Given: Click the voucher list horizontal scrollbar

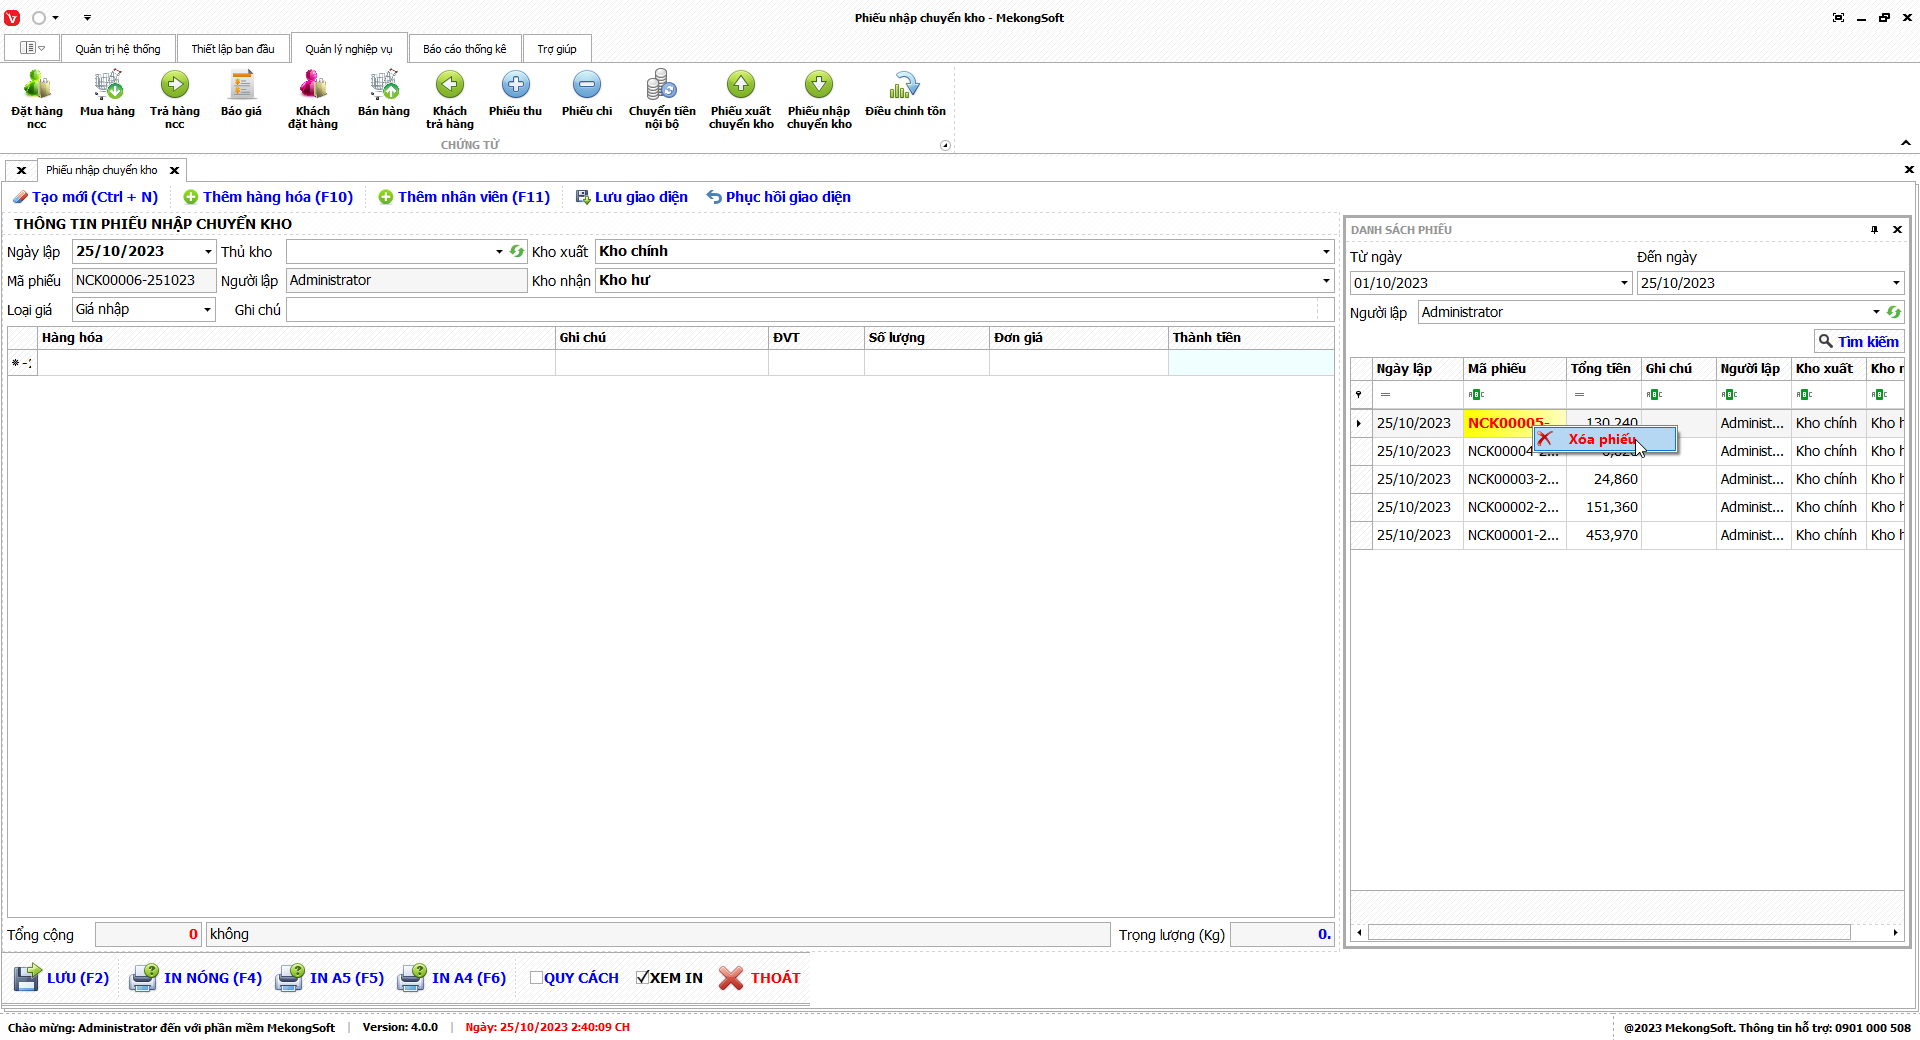Looking at the screenshot, I should click(1609, 933).
